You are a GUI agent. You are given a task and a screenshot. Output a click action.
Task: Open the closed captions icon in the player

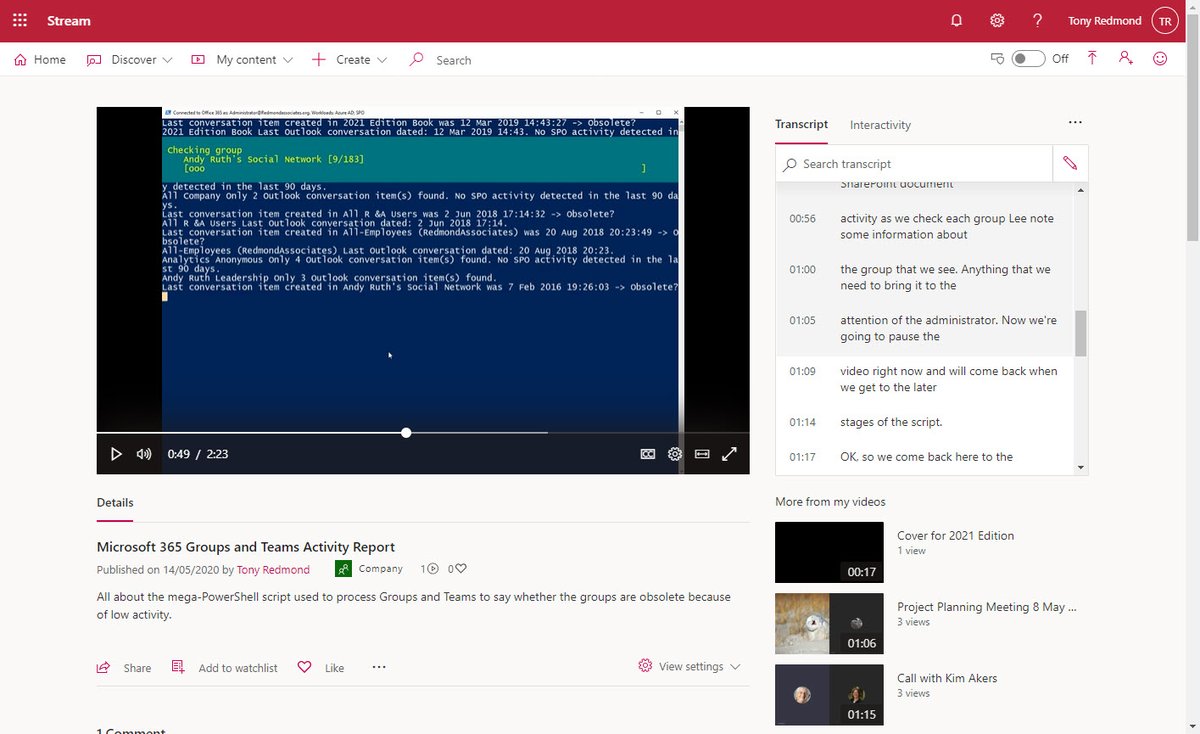click(648, 453)
